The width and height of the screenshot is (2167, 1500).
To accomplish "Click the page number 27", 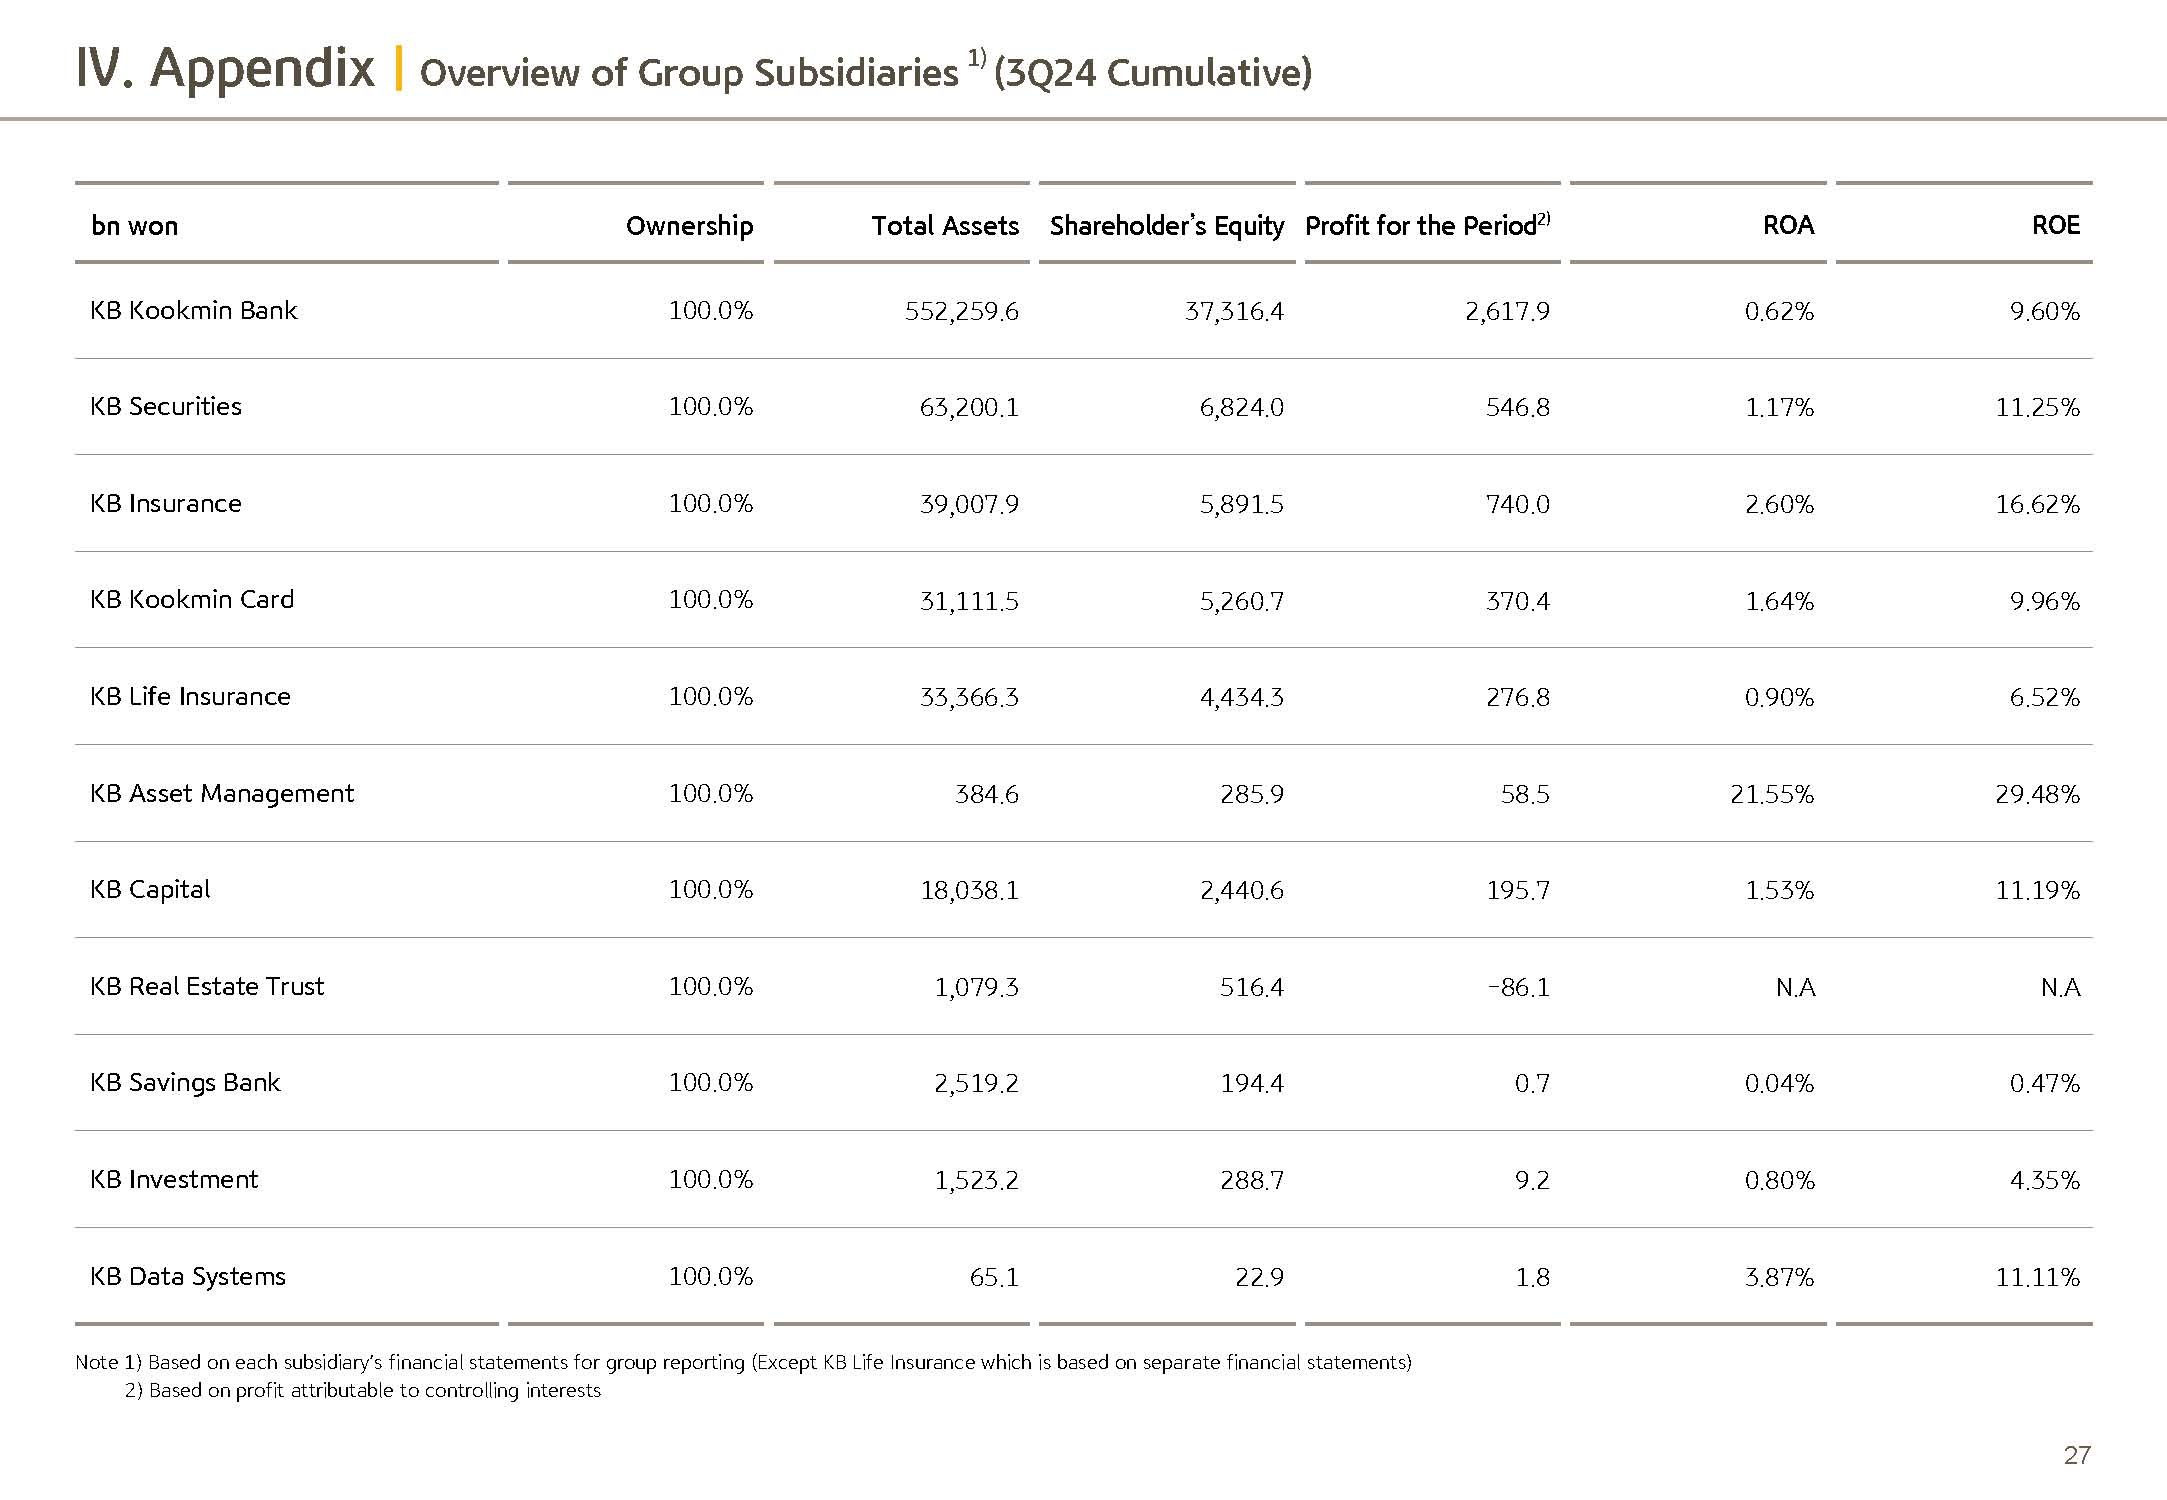I will click(x=2076, y=1455).
